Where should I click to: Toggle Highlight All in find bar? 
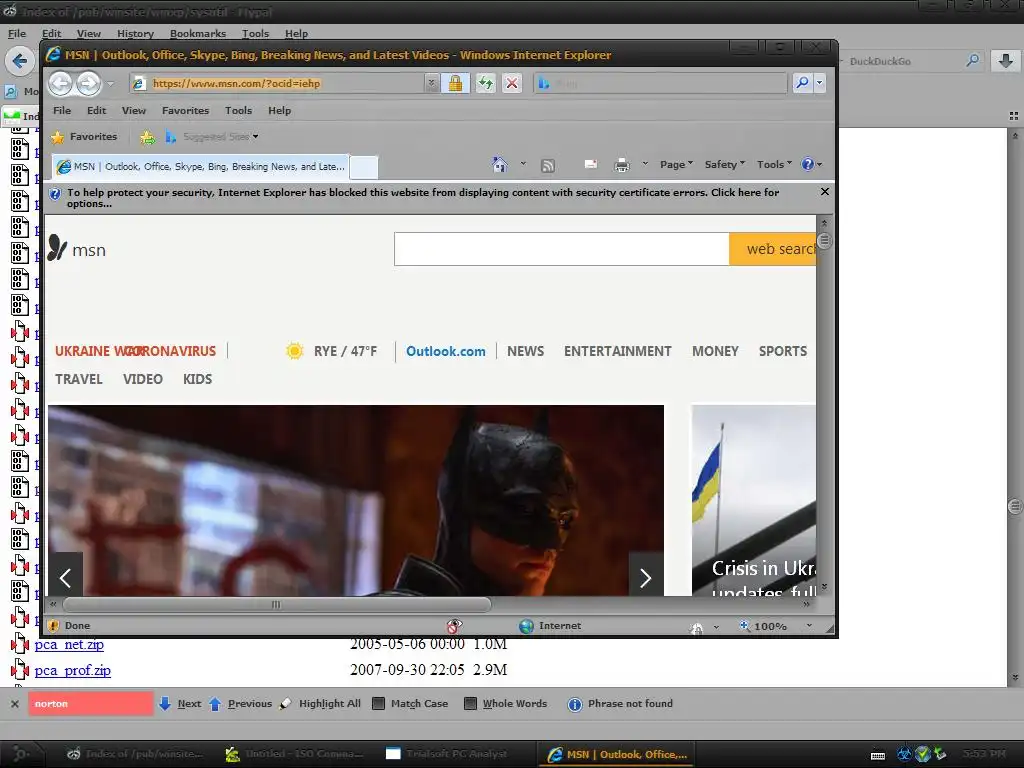coord(320,703)
